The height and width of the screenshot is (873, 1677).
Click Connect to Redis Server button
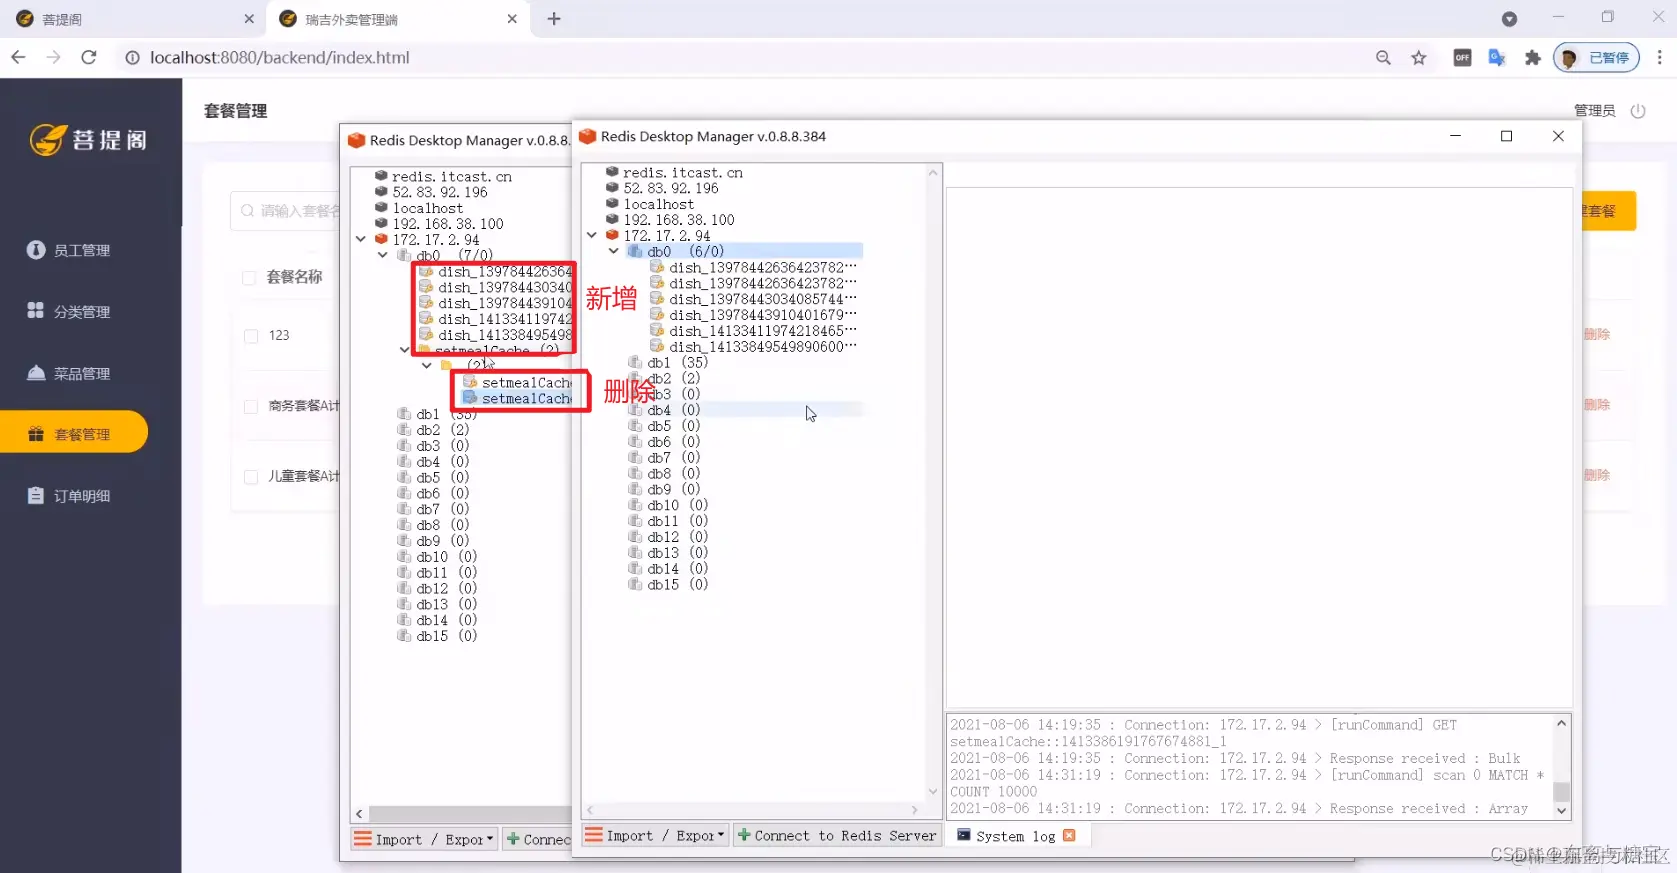tap(837, 836)
